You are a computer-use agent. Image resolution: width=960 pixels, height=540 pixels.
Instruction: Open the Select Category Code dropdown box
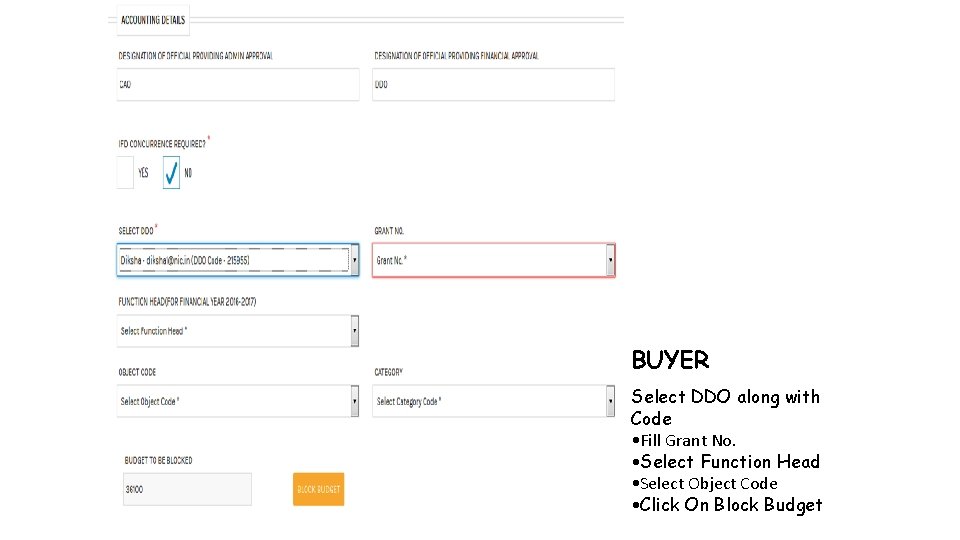tap(488, 402)
